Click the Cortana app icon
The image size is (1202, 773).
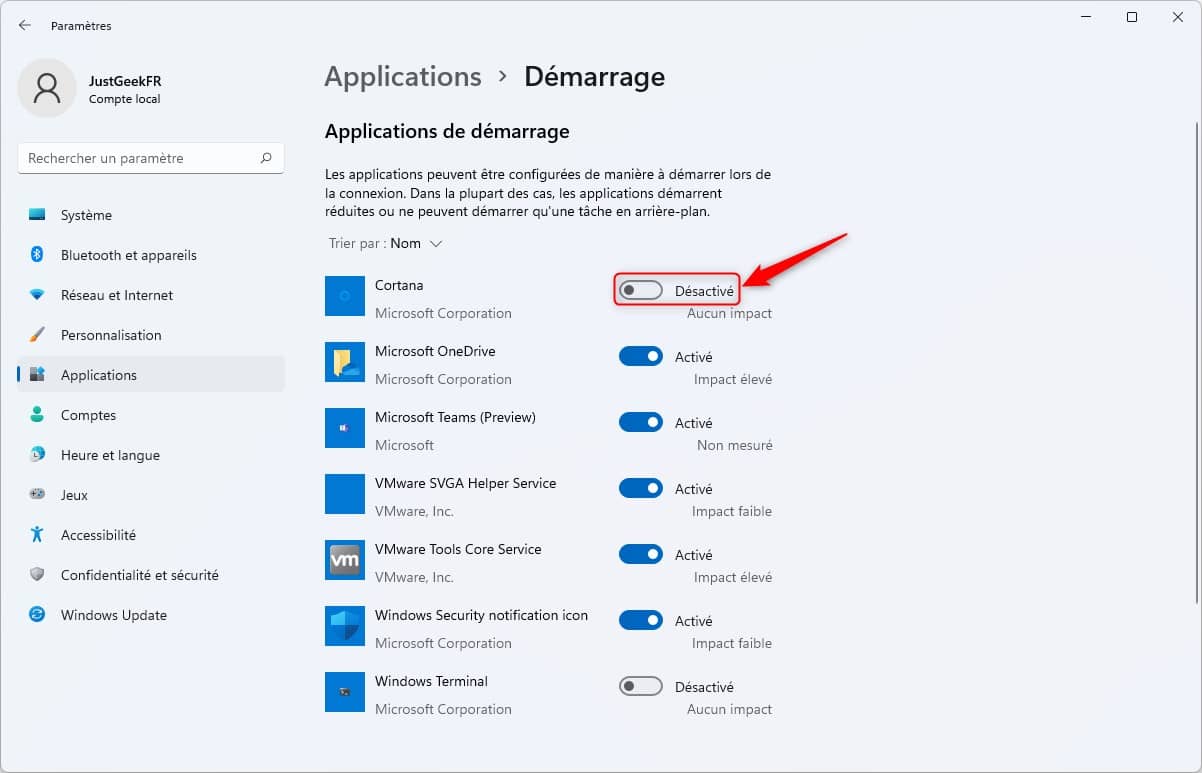[345, 296]
